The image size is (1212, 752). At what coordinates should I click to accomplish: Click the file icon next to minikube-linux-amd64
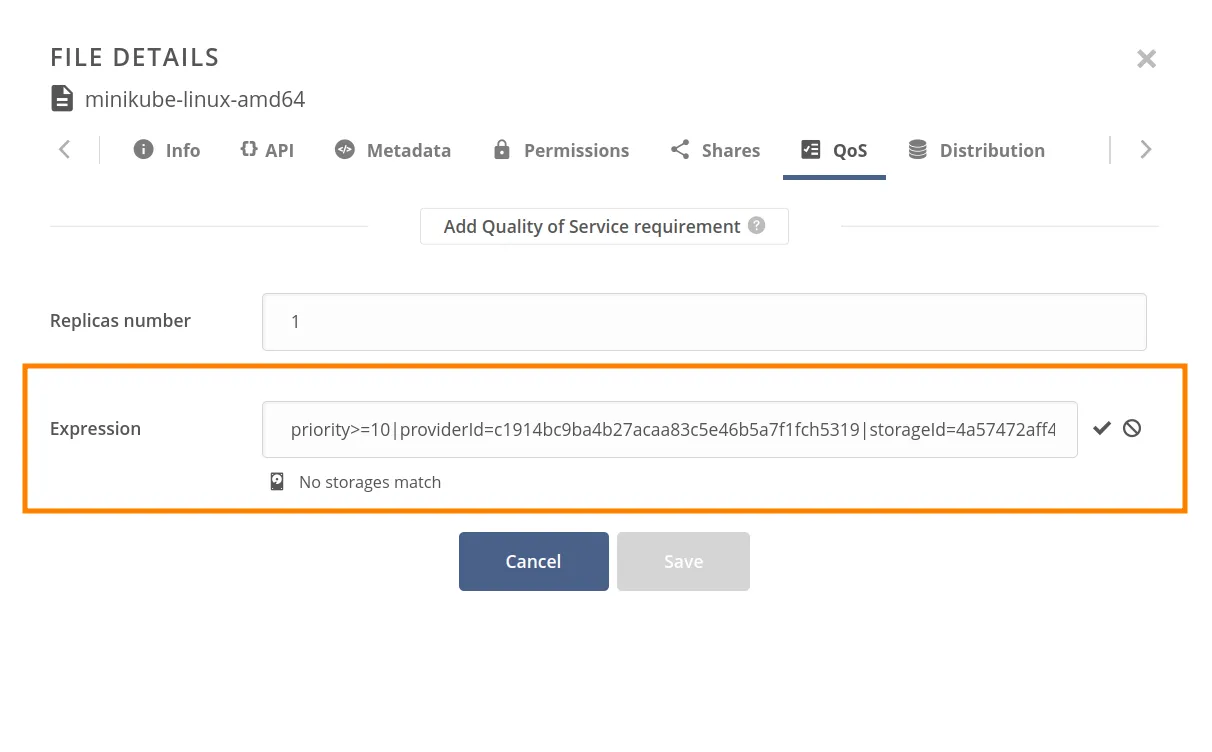coord(62,98)
